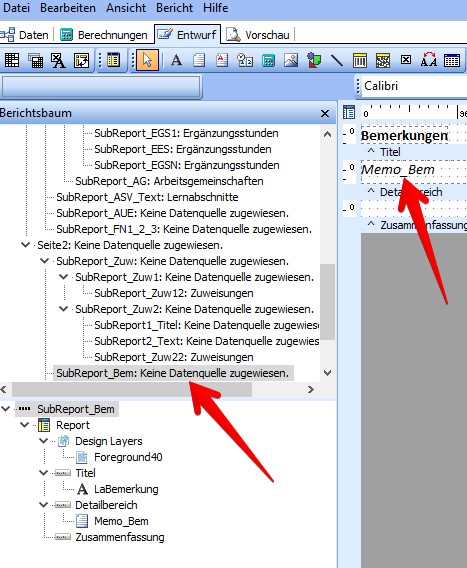This screenshot has width=467, height=568.
Task: Select the Label text tool
Action: point(176,60)
